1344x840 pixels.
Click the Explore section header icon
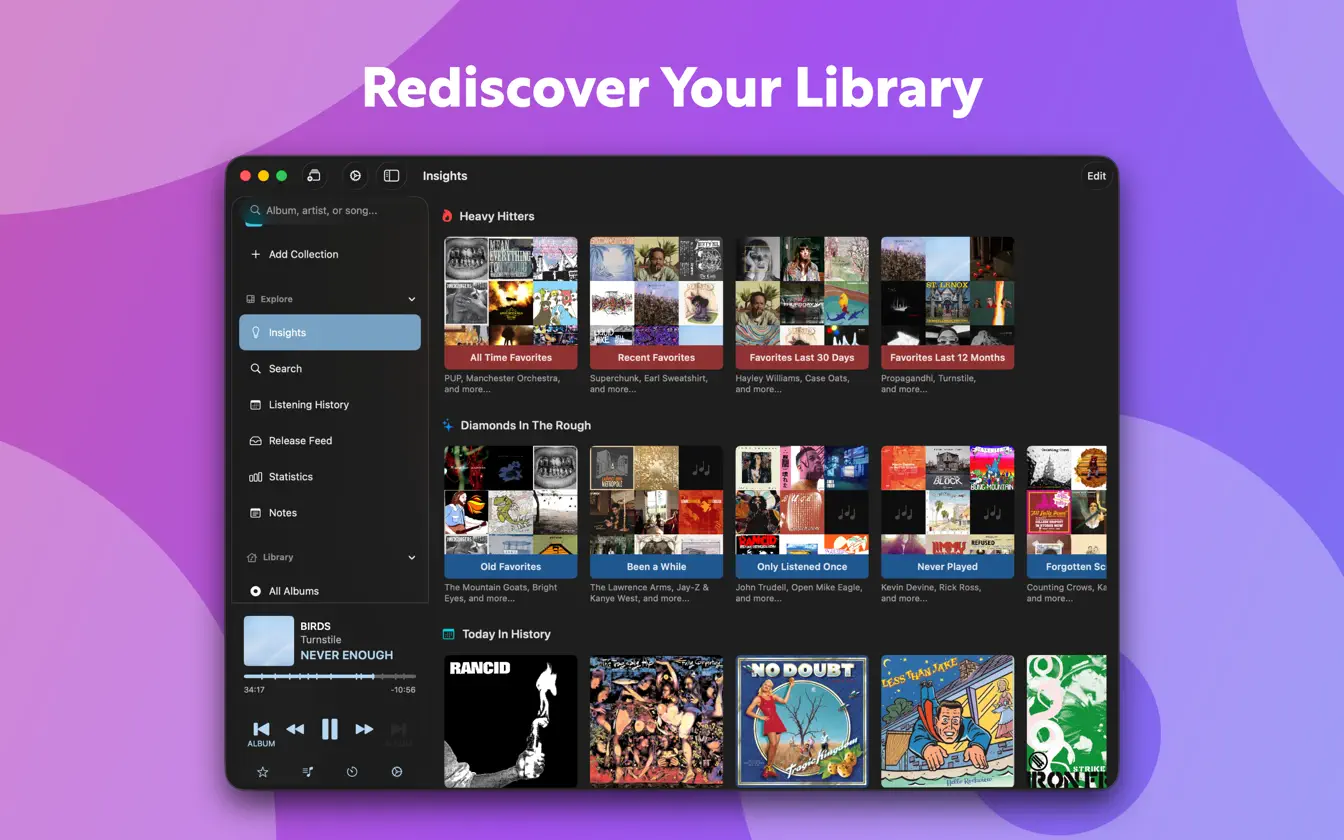coord(251,299)
